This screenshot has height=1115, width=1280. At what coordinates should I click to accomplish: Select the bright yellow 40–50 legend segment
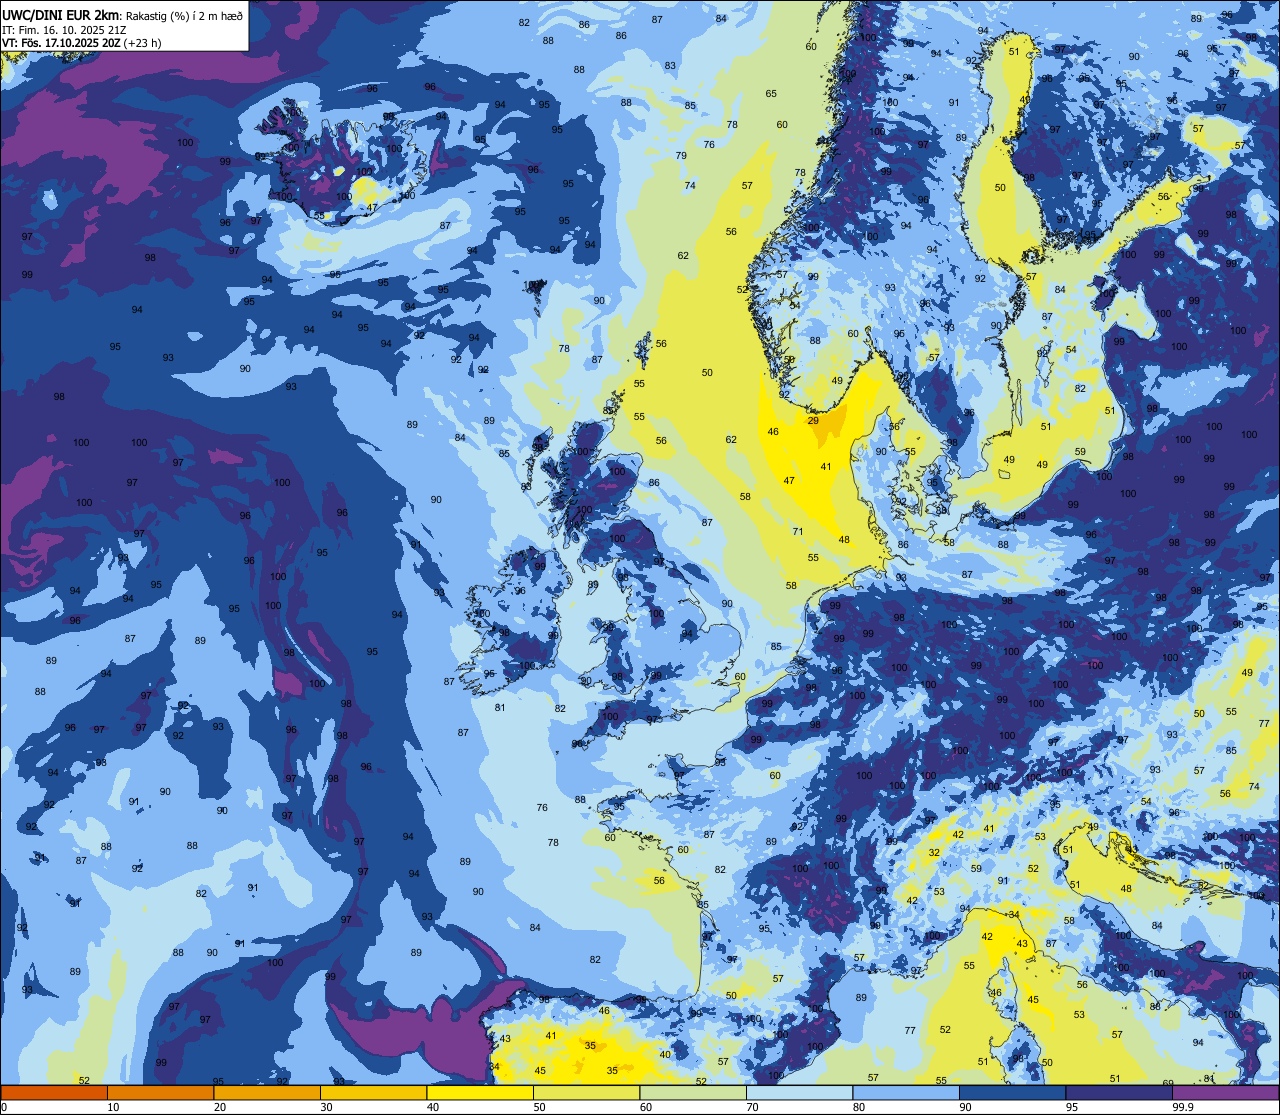pos(480,1093)
